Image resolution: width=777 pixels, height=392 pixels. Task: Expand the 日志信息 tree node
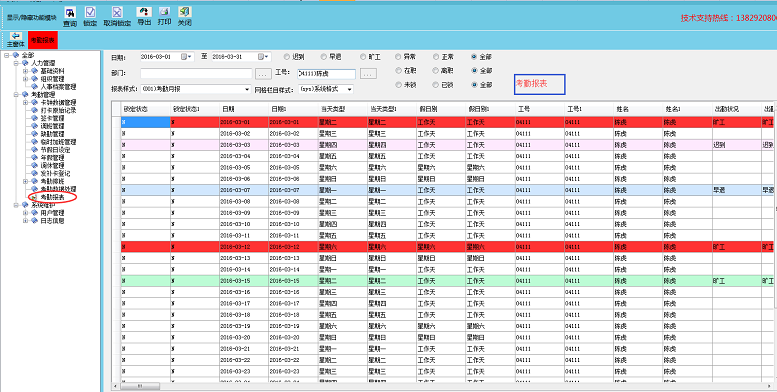coord(26,221)
